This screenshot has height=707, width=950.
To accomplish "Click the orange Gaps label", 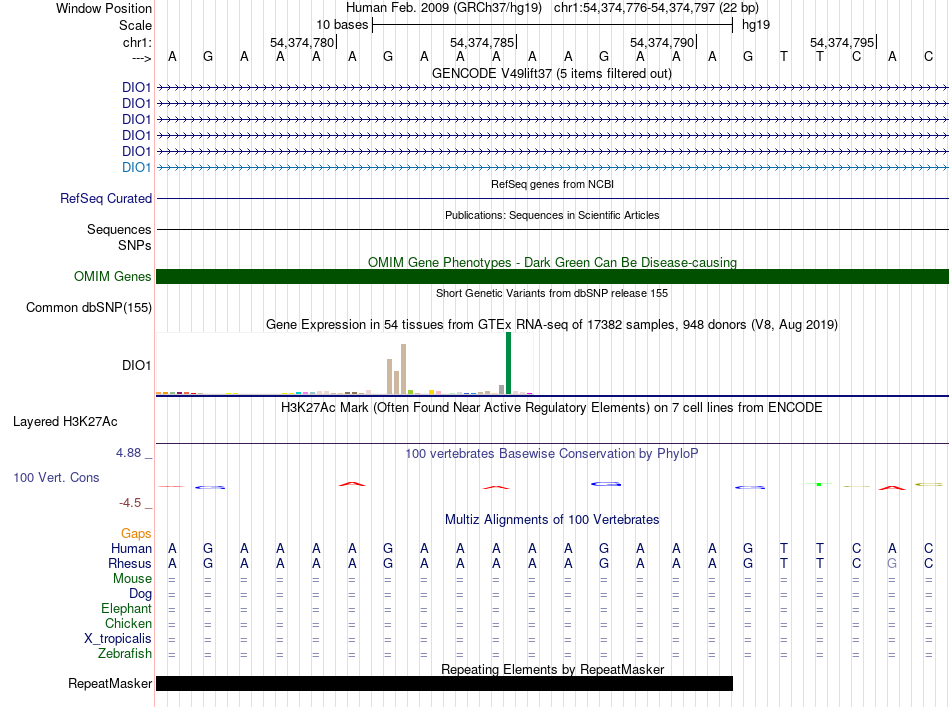I will tap(136, 533).
